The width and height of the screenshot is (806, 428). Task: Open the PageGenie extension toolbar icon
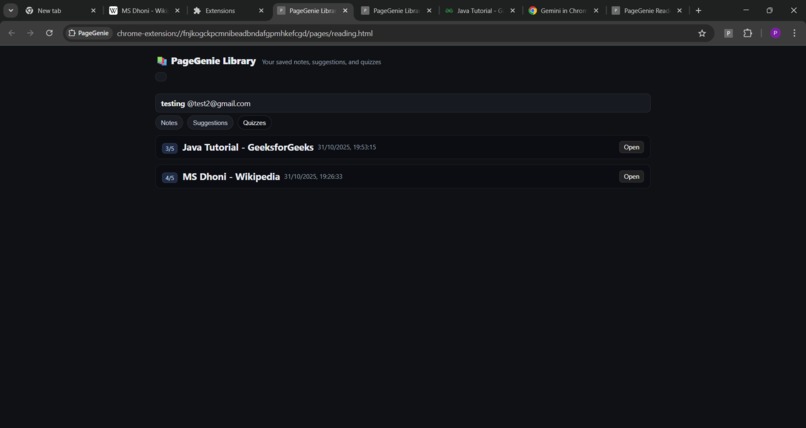(x=728, y=33)
